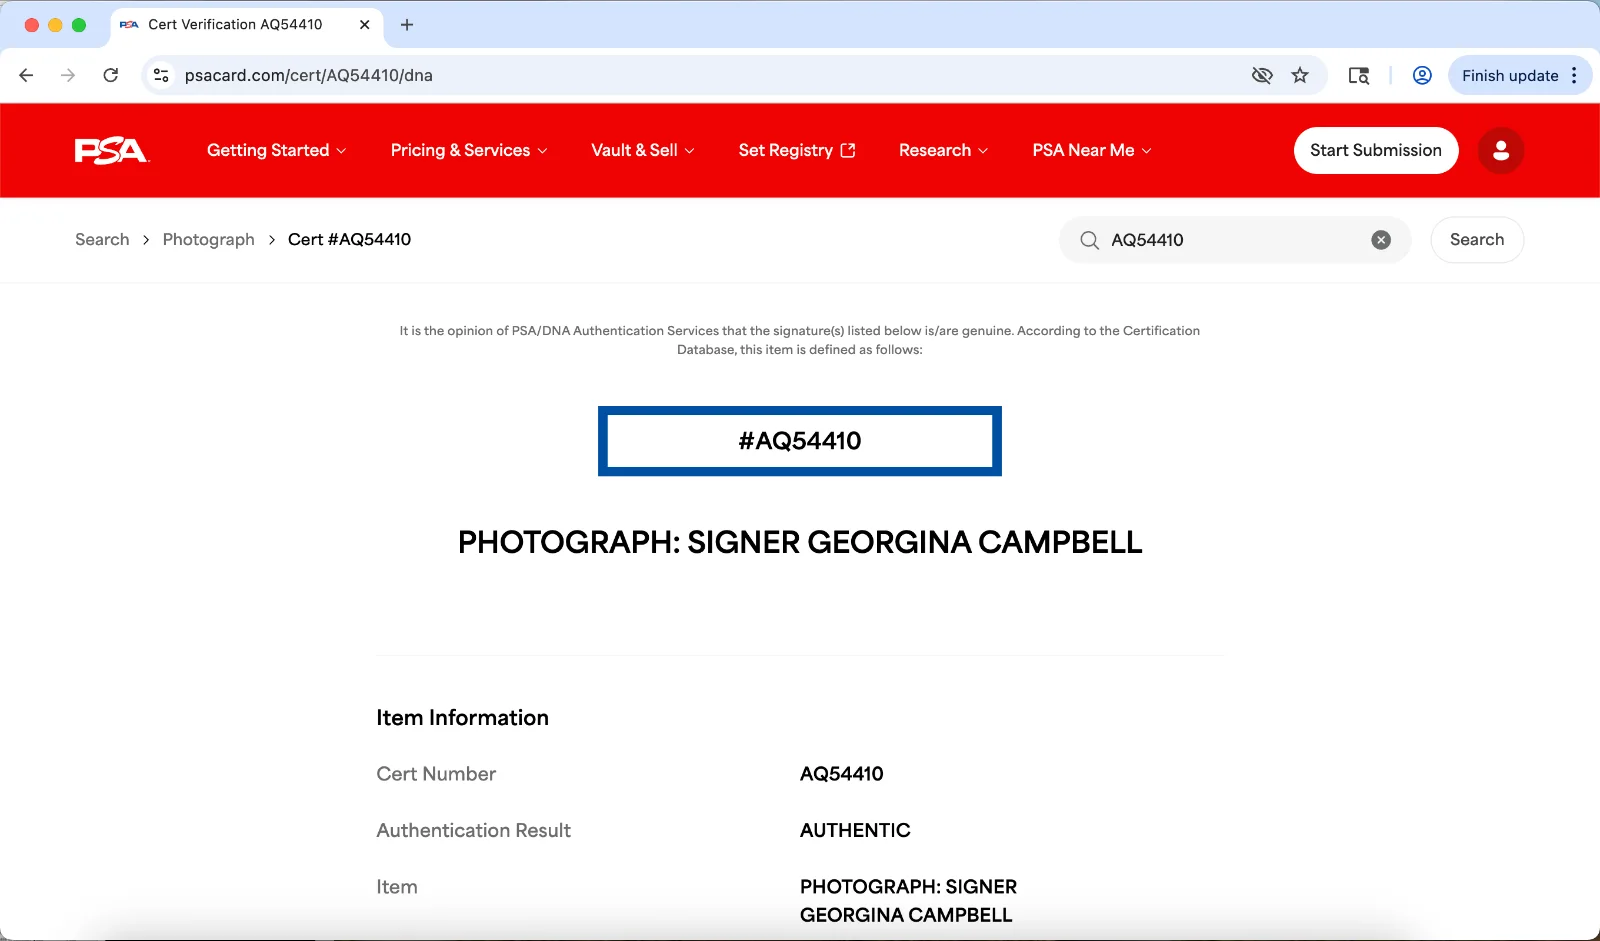Click the Start Submission button
The width and height of the screenshot is (1600, 941).
click(x=1376, y=150)
